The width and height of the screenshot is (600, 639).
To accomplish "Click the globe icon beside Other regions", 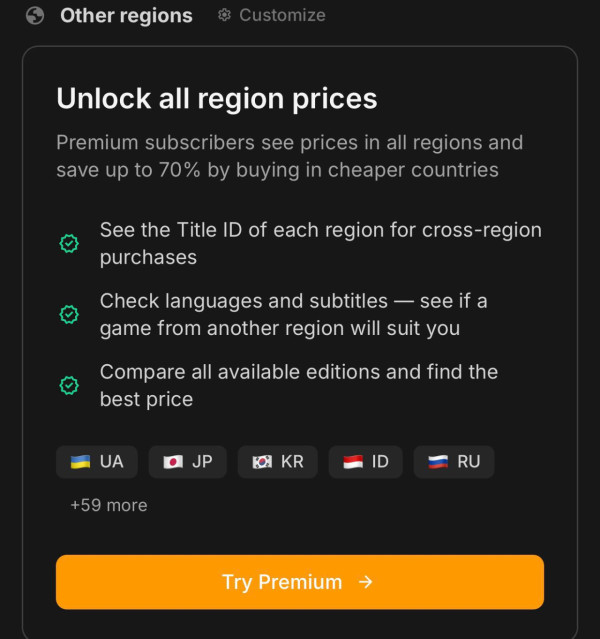I will coord(35,16).
